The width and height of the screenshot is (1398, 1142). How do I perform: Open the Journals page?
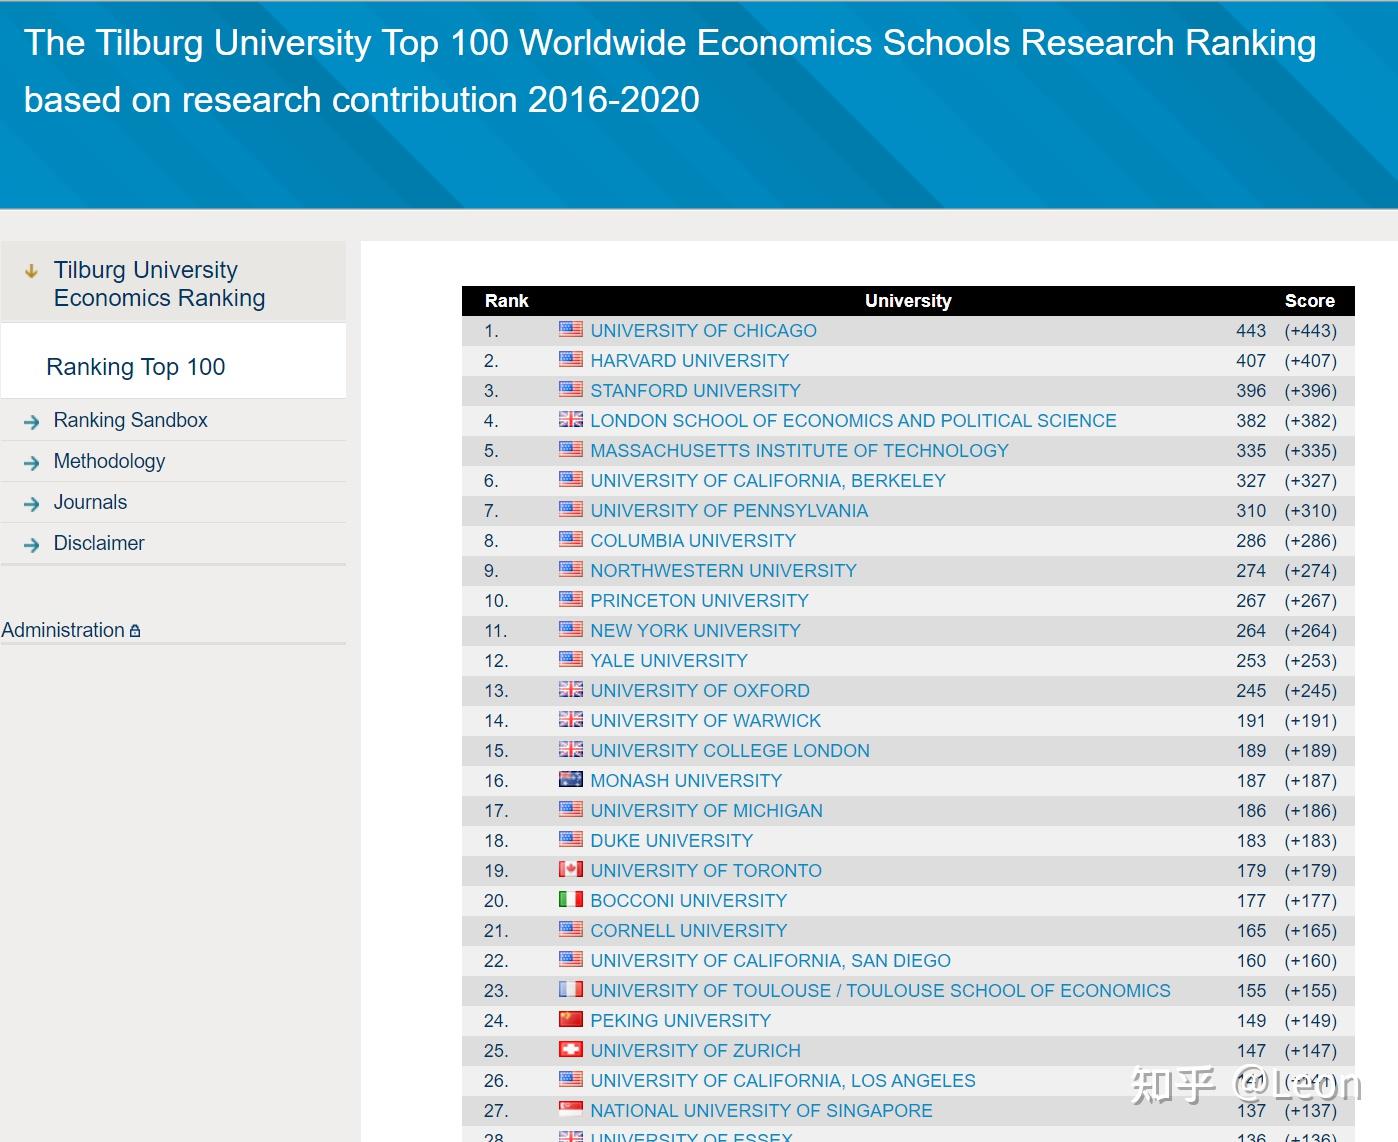tap(90, 502)
